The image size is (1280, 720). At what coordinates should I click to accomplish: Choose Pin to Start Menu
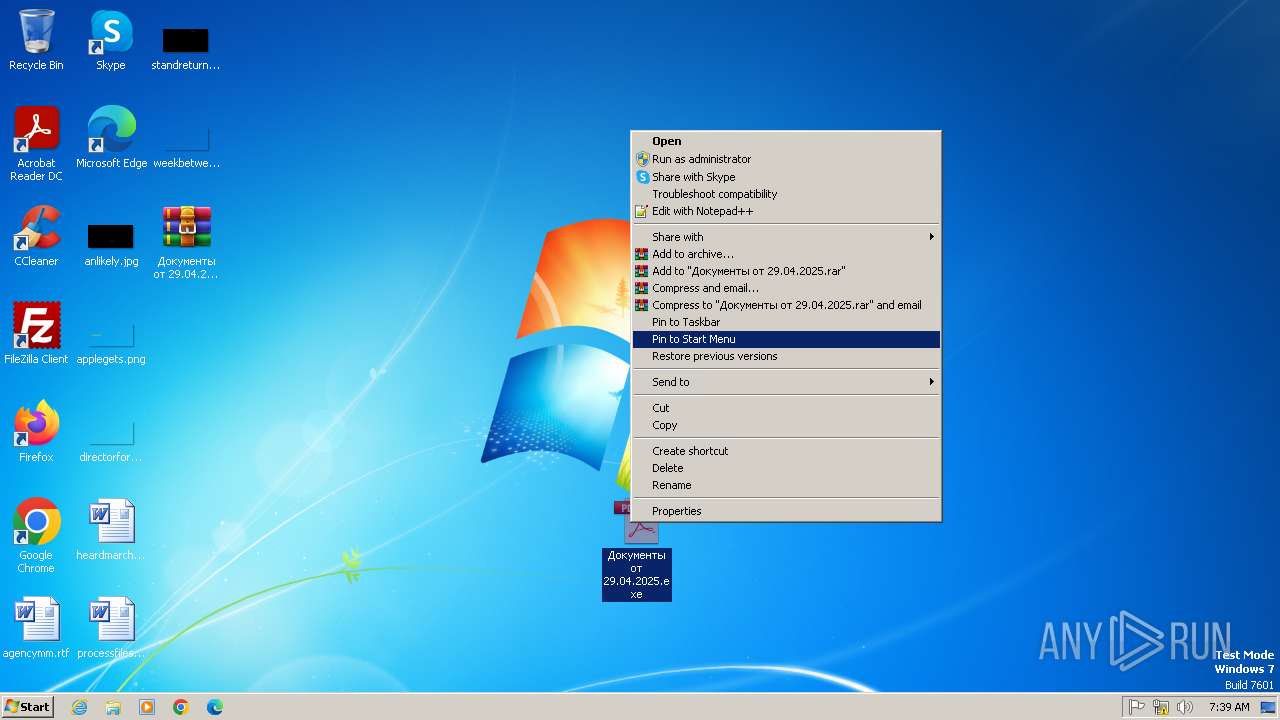coord(786,339)
